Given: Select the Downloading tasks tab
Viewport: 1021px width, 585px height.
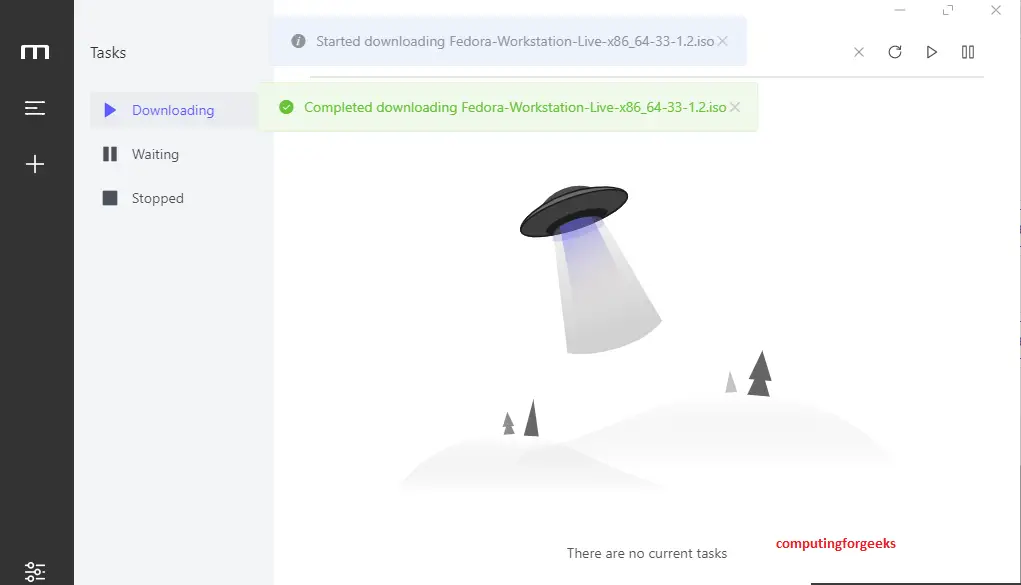Looking at the screenshot, I should point(175,110).
